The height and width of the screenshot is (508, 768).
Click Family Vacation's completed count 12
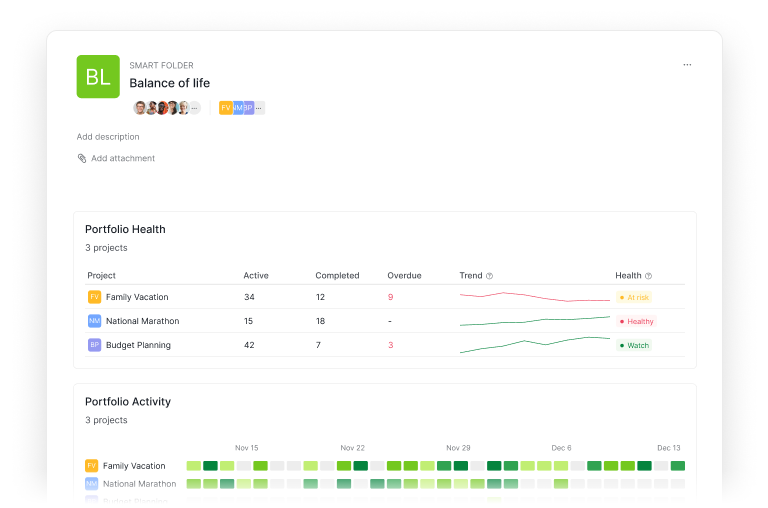(x=320, y=297)
